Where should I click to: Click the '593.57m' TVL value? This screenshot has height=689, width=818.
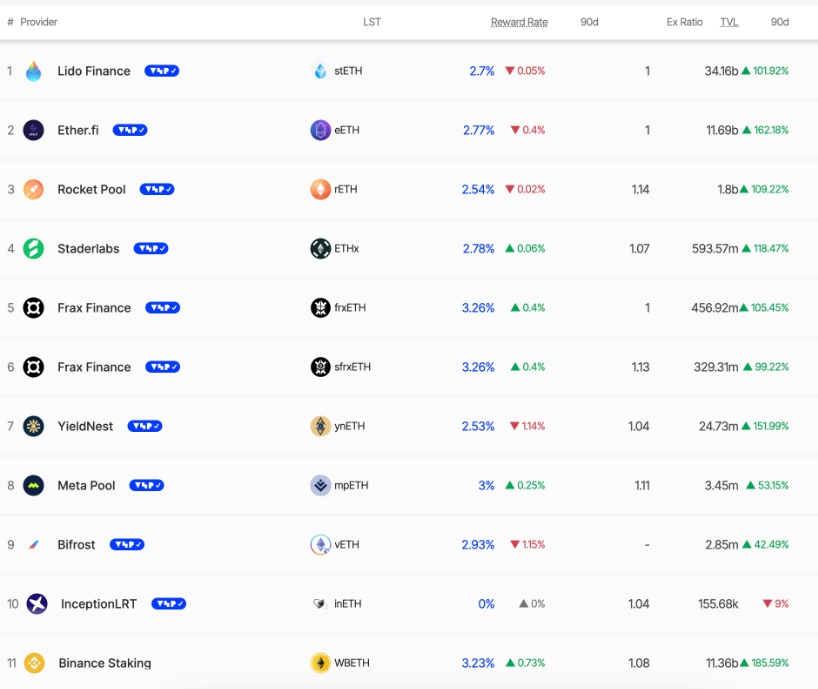pos(715,249)
